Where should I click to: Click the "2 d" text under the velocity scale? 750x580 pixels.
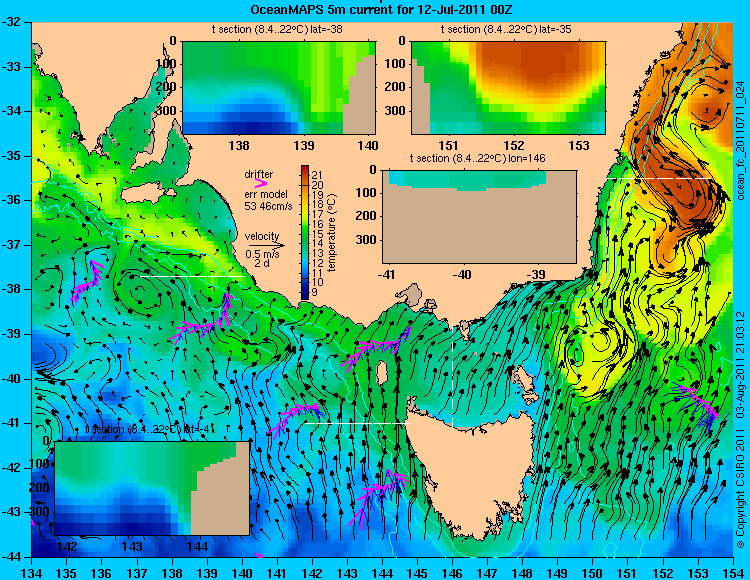click(x=261, y=263)
